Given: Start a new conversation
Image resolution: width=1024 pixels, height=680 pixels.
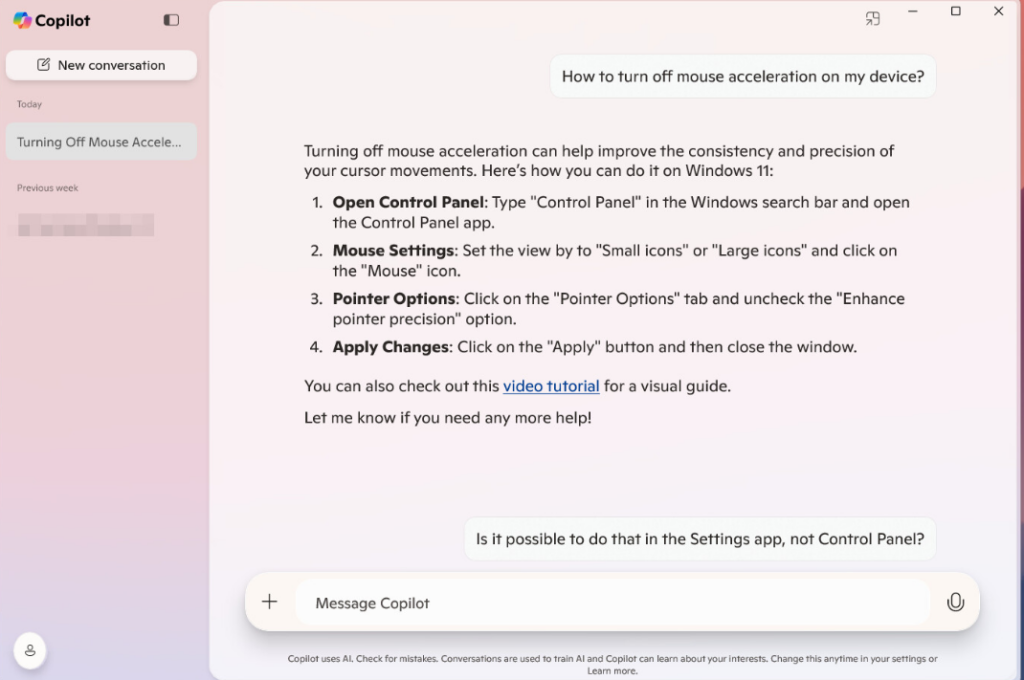Looking at the screenshot, I should [101, 65].
